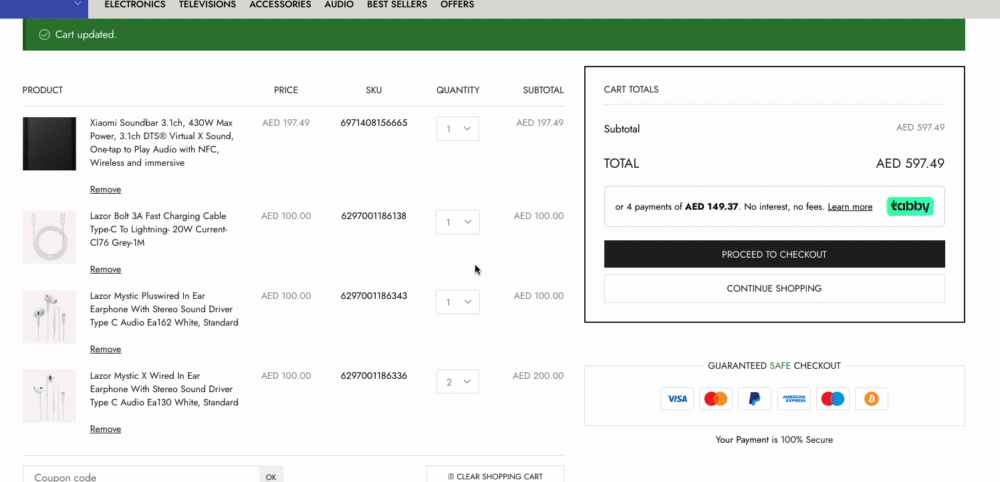1000x482 pixels.
Task: Click the AED 197.49 price cell
Action: tap(286, 122)
